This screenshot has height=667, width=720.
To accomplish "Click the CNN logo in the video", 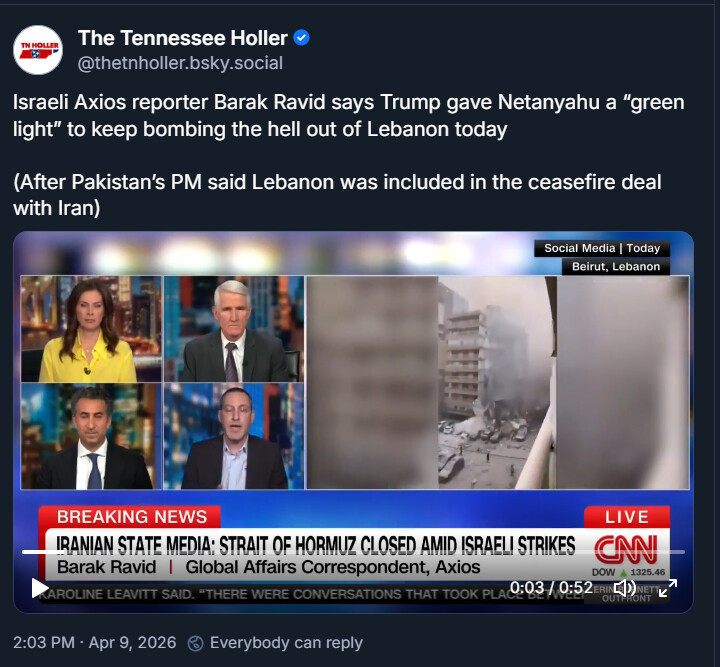I will (626, 549).
